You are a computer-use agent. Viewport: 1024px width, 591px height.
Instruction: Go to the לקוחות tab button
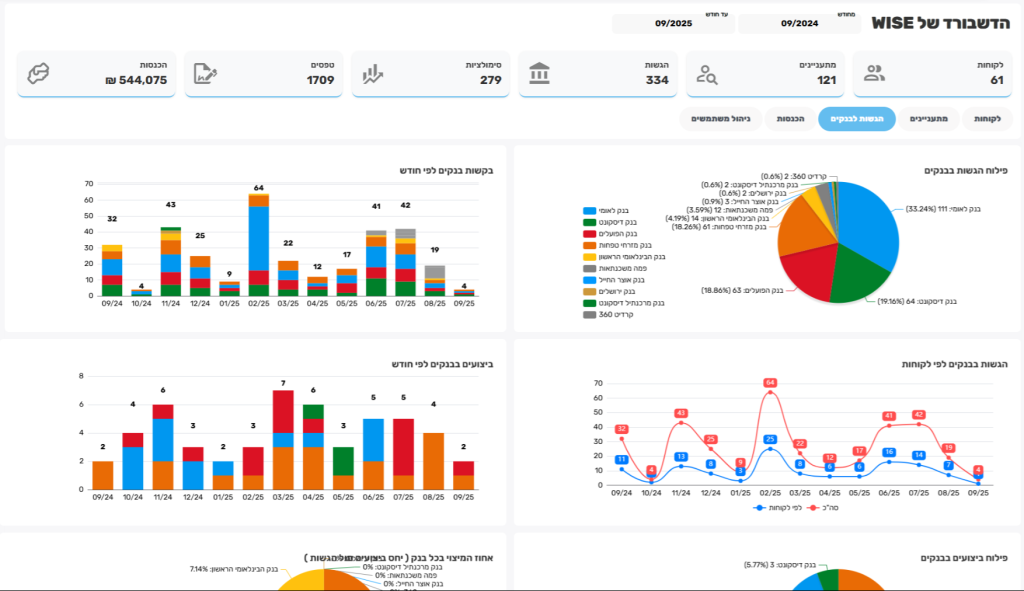pyautogui.click(x=988, y=119)
